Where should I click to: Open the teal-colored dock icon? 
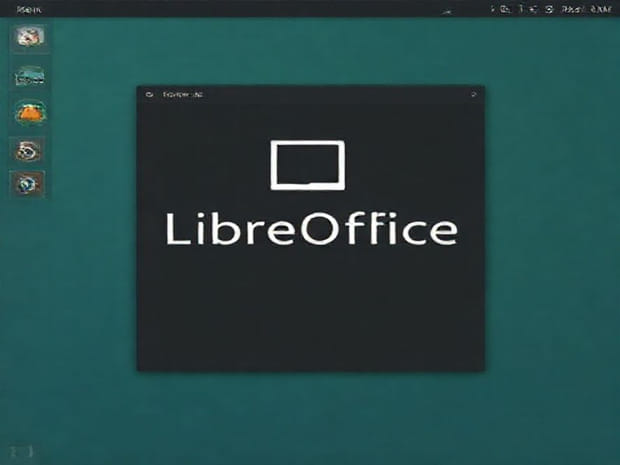[30, 77]
